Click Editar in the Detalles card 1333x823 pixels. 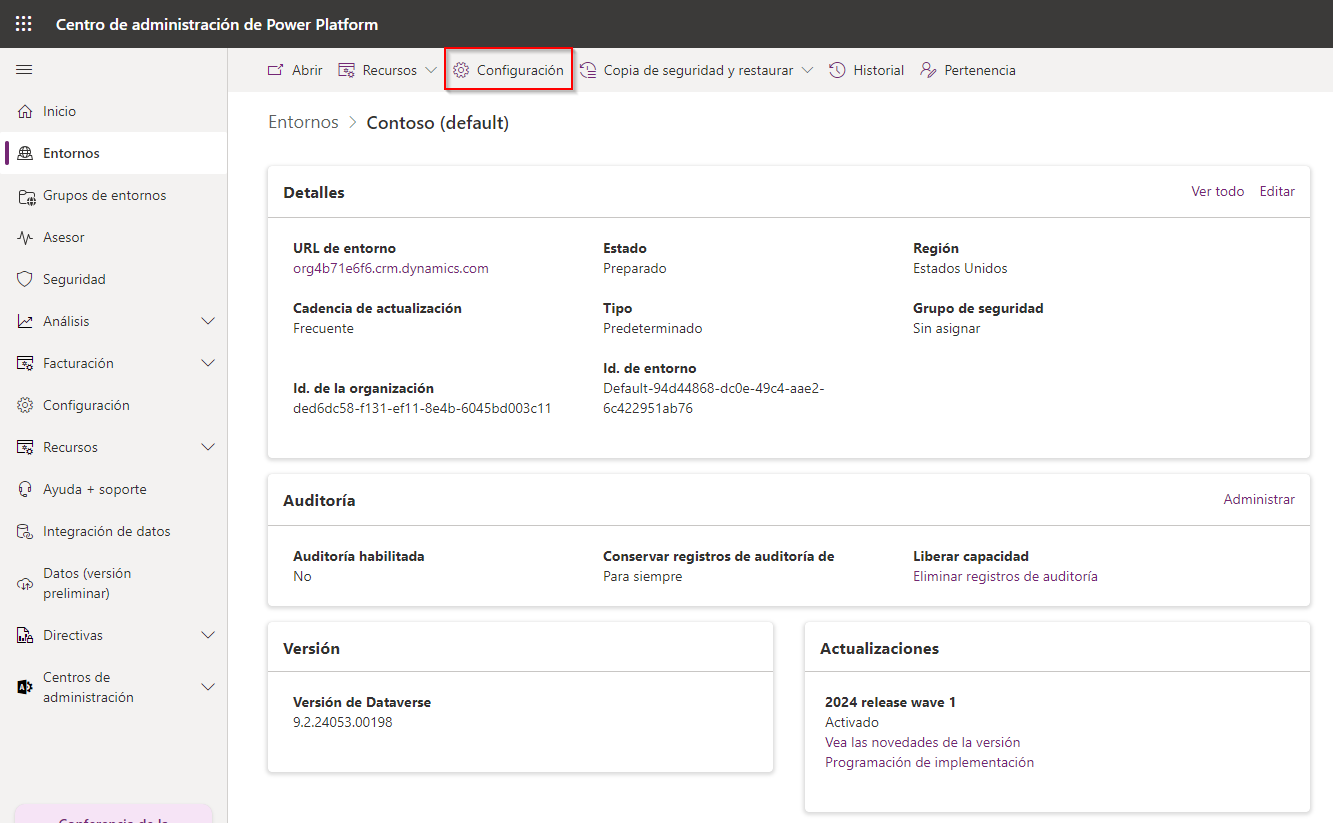pos(1277,191)
